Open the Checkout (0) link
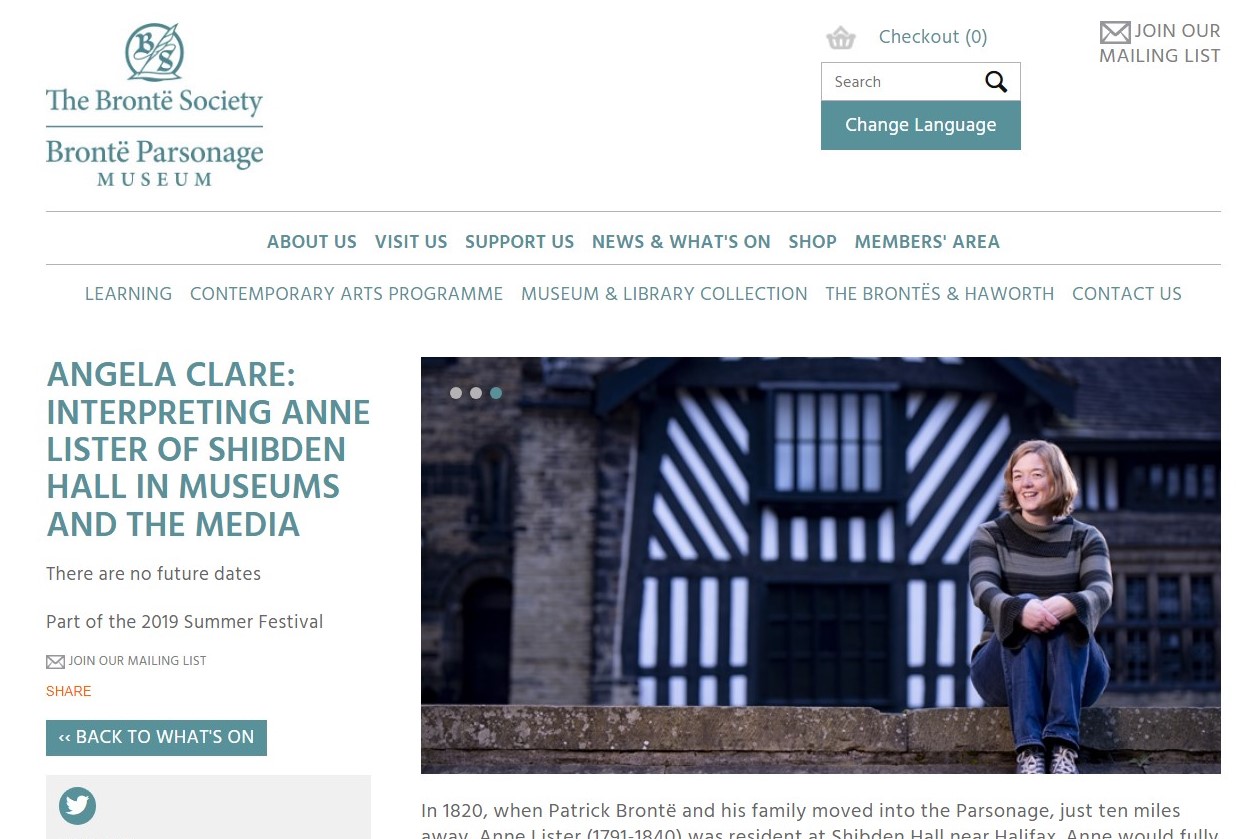Screen dimensions: 1258x839 [933, 37]
